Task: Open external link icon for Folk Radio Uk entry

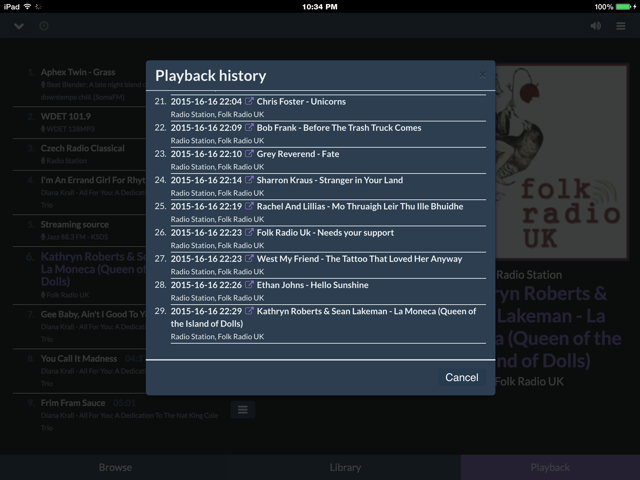Action: pyautogui.click(x=249, y=232)
